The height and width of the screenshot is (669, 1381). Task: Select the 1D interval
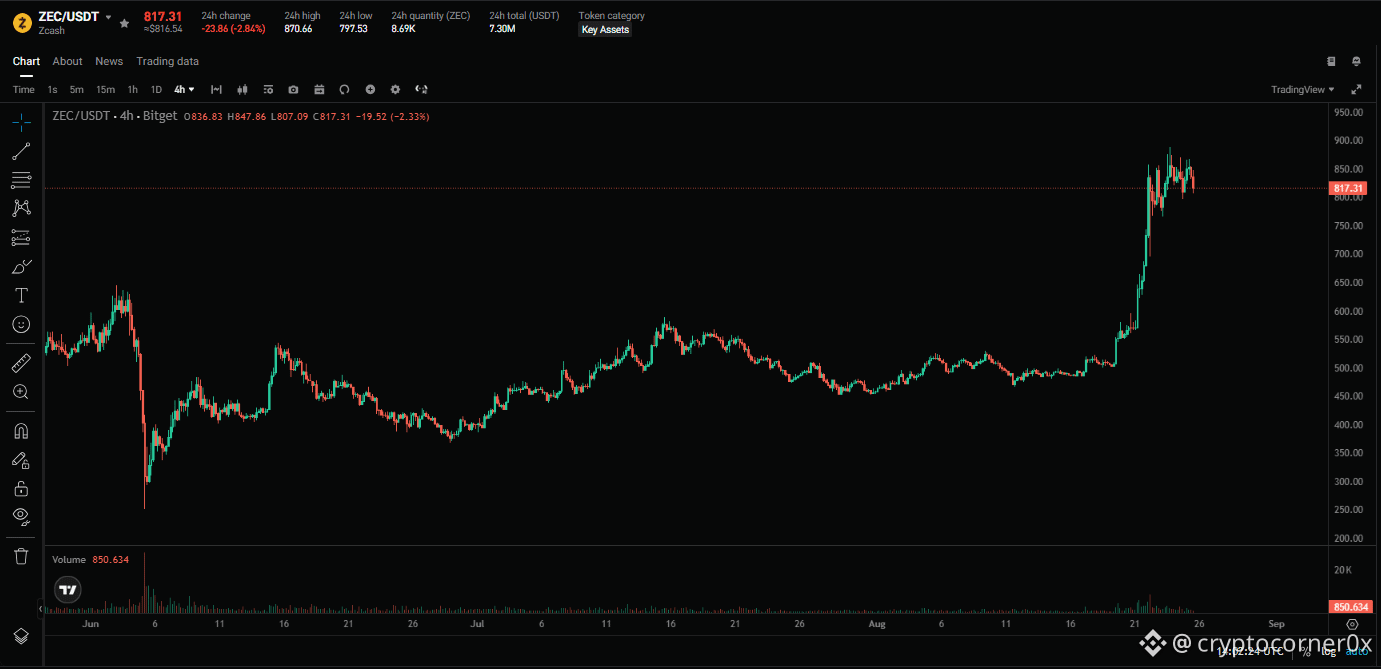(x=156, y=89)
